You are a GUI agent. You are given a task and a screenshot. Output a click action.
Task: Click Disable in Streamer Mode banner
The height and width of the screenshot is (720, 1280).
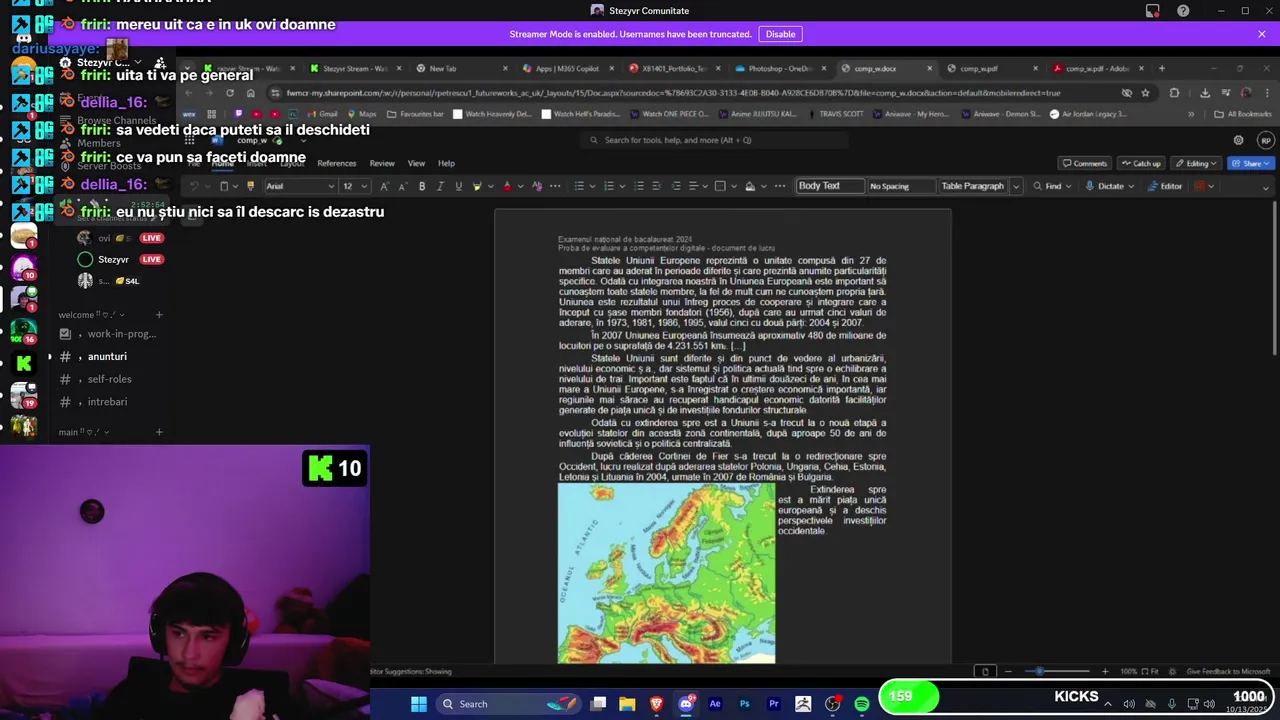(x=780, y=34)
